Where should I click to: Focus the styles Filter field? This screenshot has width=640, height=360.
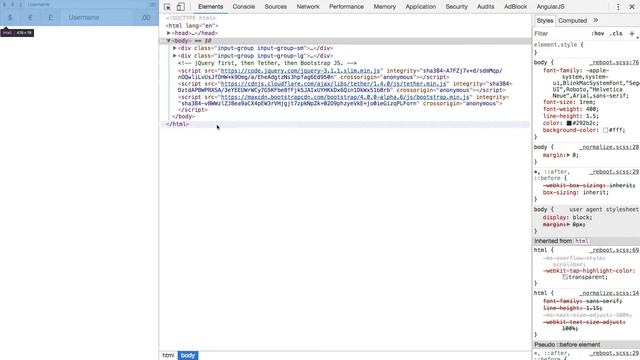pos(561,33)
